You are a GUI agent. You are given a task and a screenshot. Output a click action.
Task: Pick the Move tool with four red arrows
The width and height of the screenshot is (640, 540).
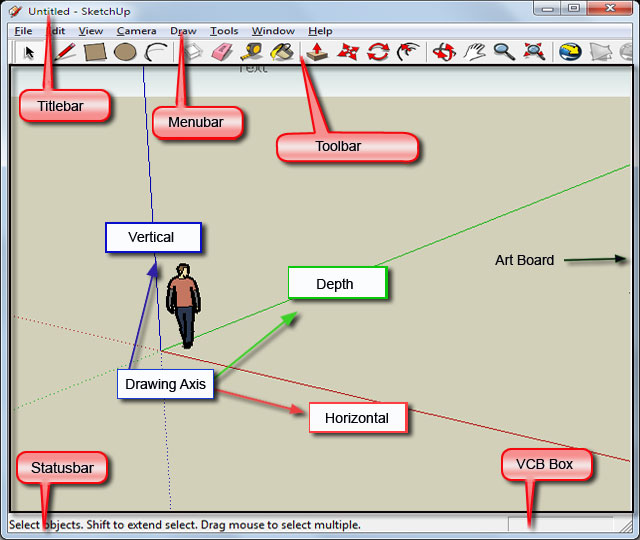348,52
